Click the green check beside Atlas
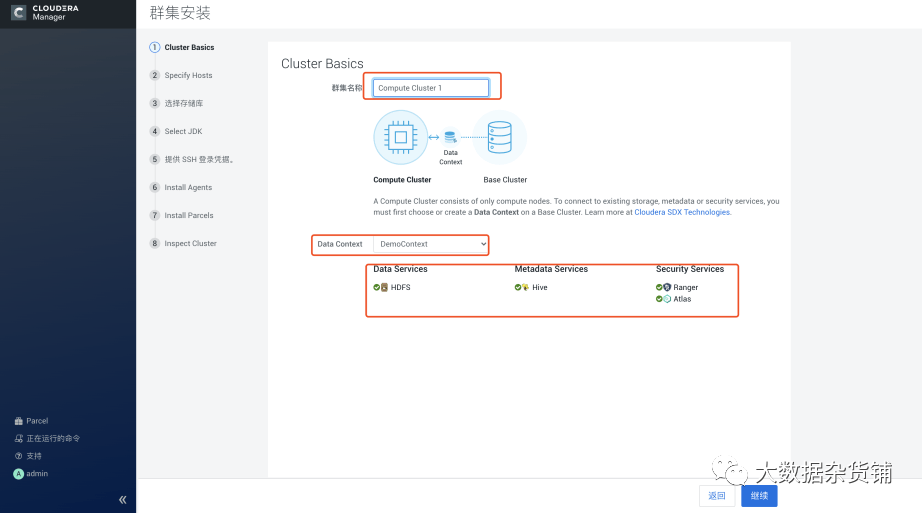Viewport: 922px width, 513px height. 659,299
